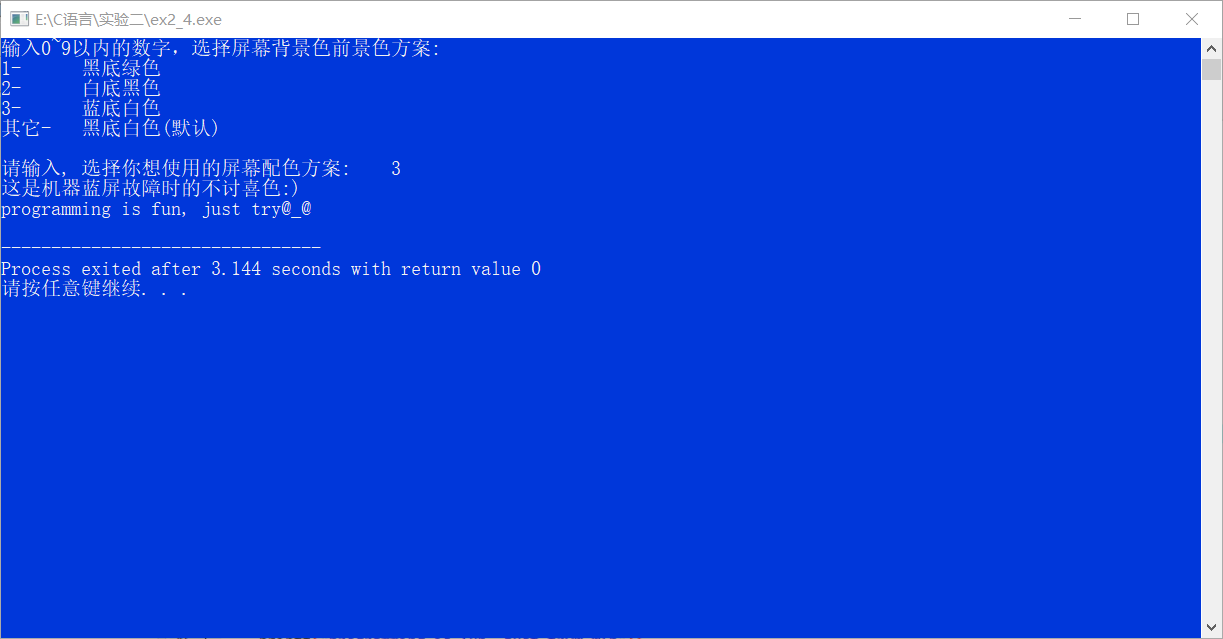Click the entered number 3 after prompt
The width and height of the screenshot is (1223, 639).
pos(396,169)
